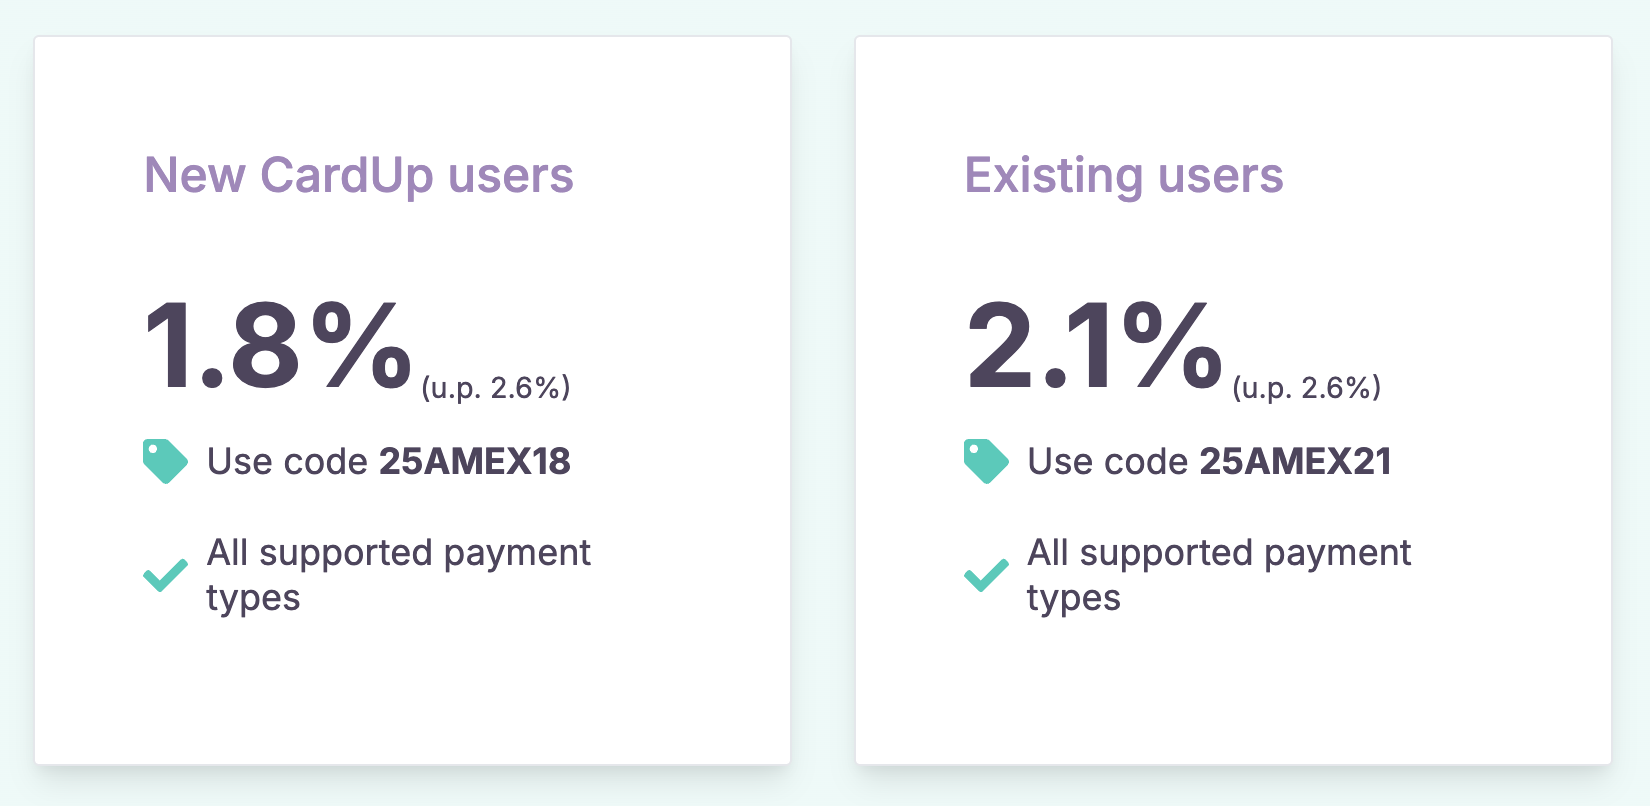
Task: Click the word 'types' in existing users card
Action: tap(1074, 599)
